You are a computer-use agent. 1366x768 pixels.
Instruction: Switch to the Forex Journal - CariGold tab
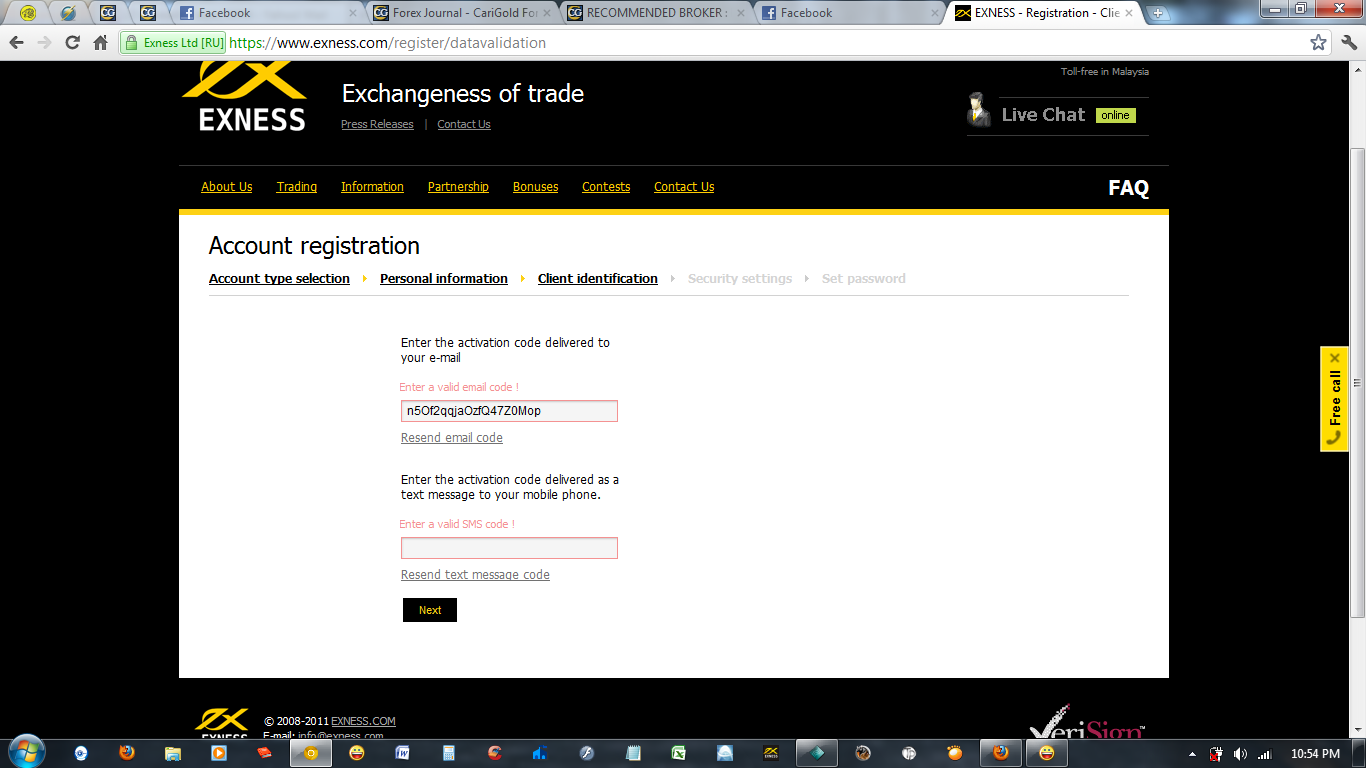click(459, 13)
